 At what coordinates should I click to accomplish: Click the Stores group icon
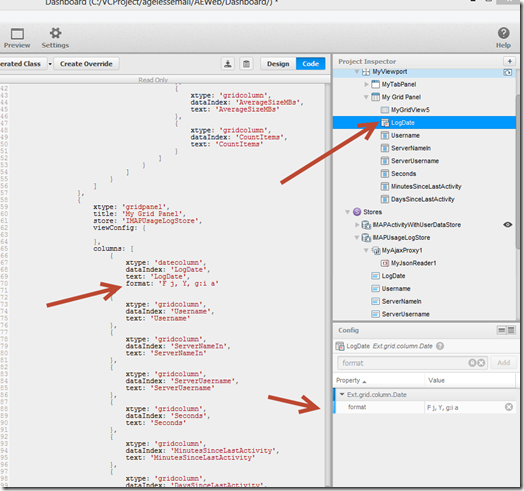click(x=357, y=212)
